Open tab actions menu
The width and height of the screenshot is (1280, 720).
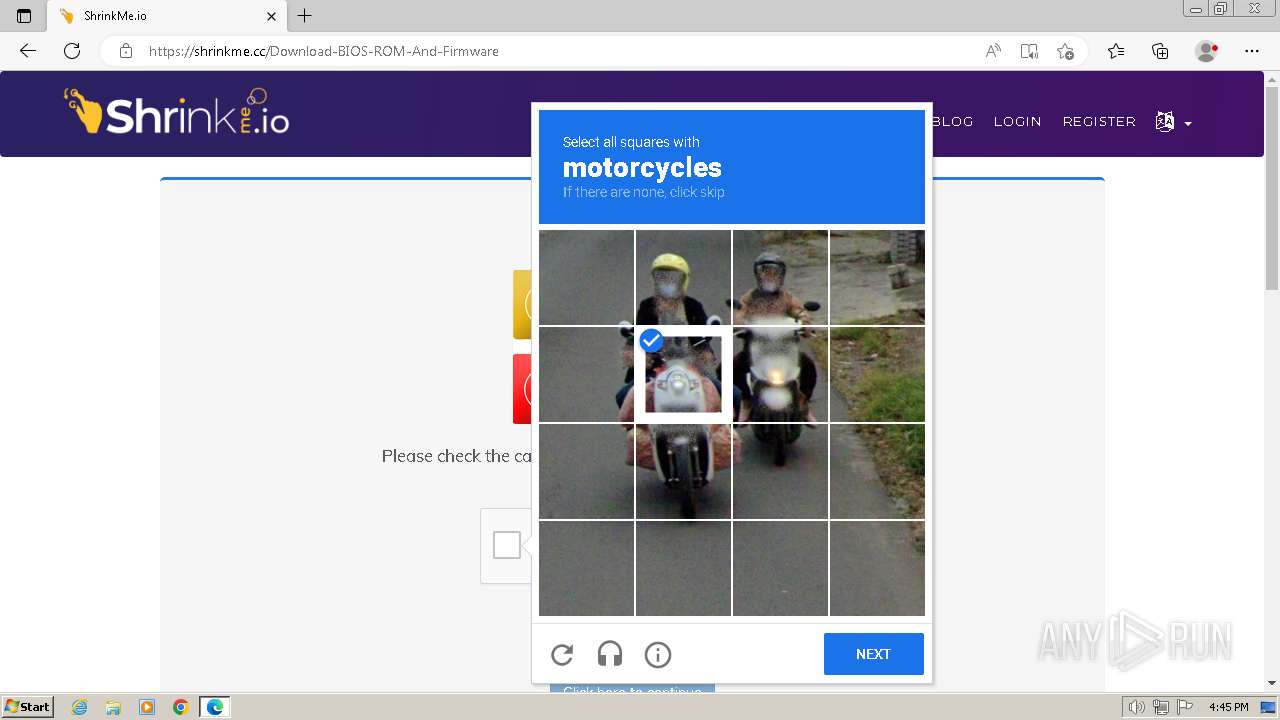24,16
